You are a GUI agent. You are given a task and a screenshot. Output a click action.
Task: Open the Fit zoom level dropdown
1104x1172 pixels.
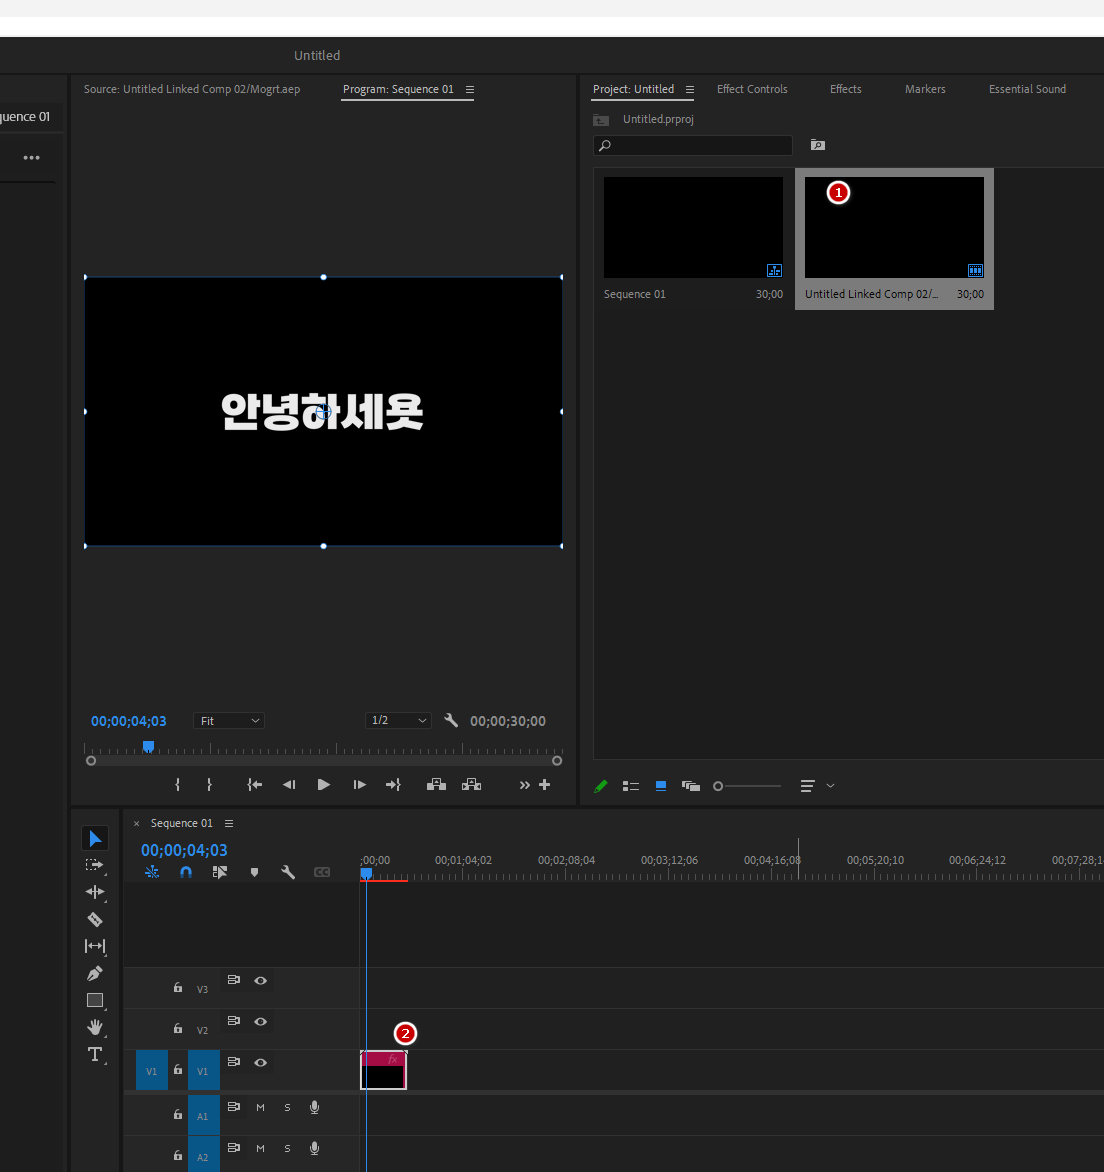pos(229,721)
